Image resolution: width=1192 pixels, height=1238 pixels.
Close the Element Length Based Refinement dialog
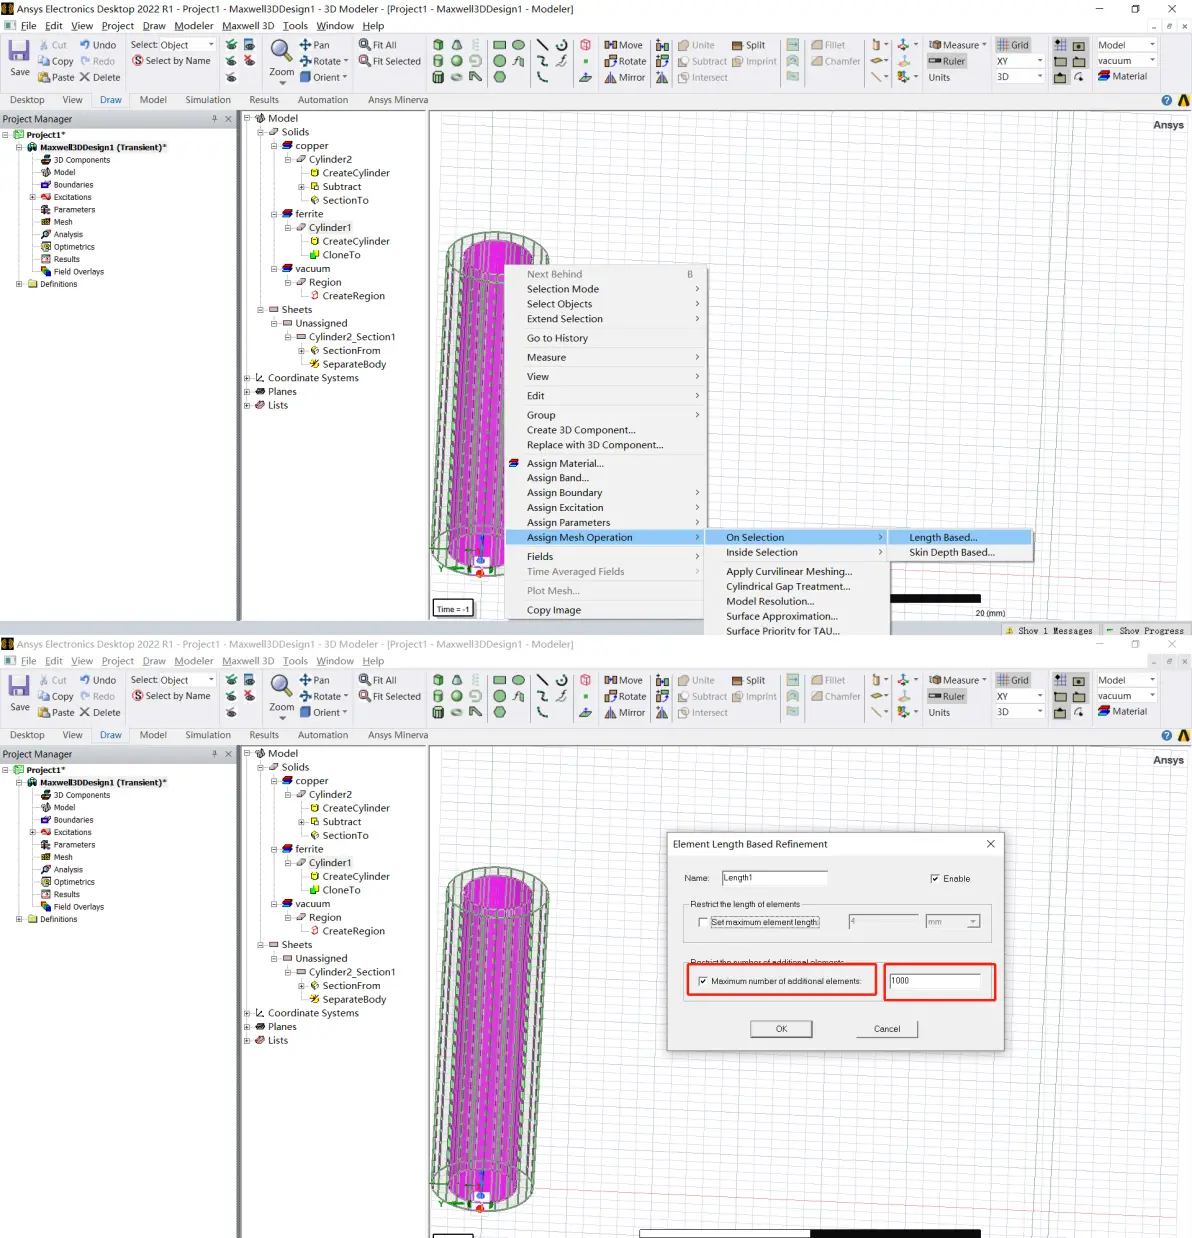[x=991, y=844]
